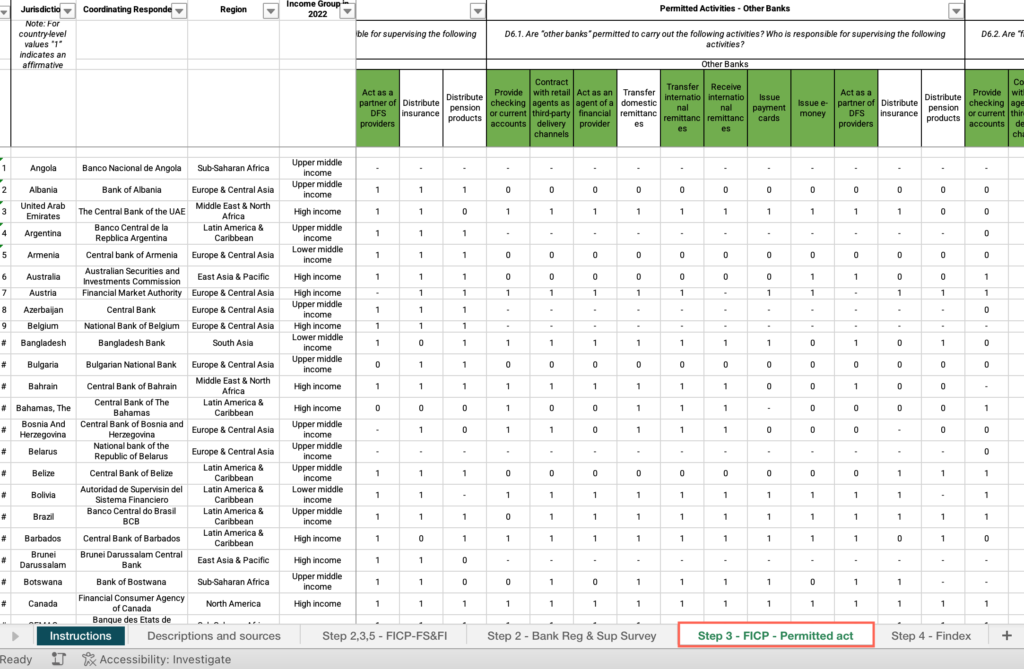Image resolution: width=1024 pixels, height=669 pixels.
Task: Open Step 2 - Bank Reg & Sup Survey tab
Action: [x=571, y=636]
